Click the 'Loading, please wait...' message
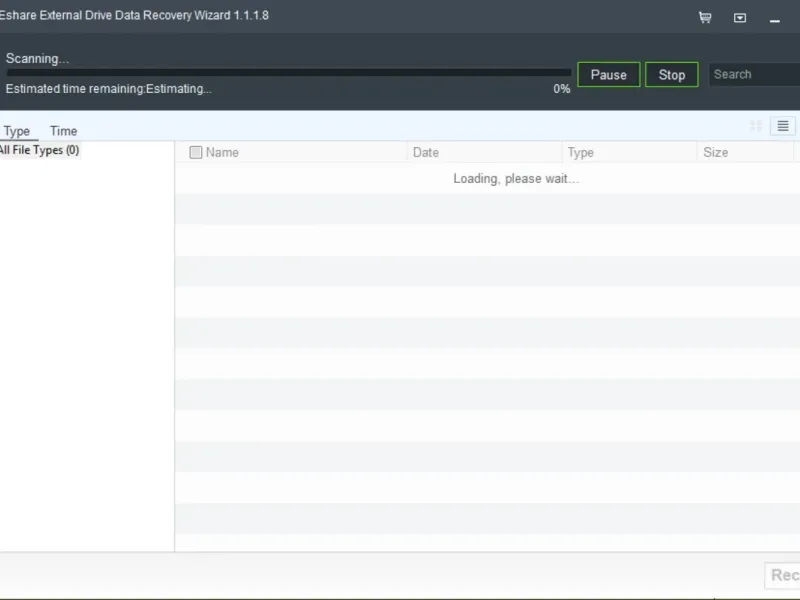Image resolution: width=800 pixels, height=600 pixels. (516, 179)
